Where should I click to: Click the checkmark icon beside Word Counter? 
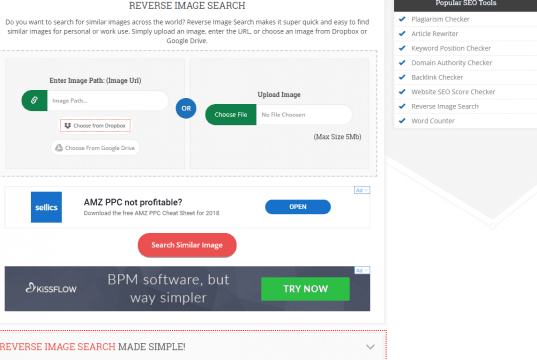pos(402,121)
